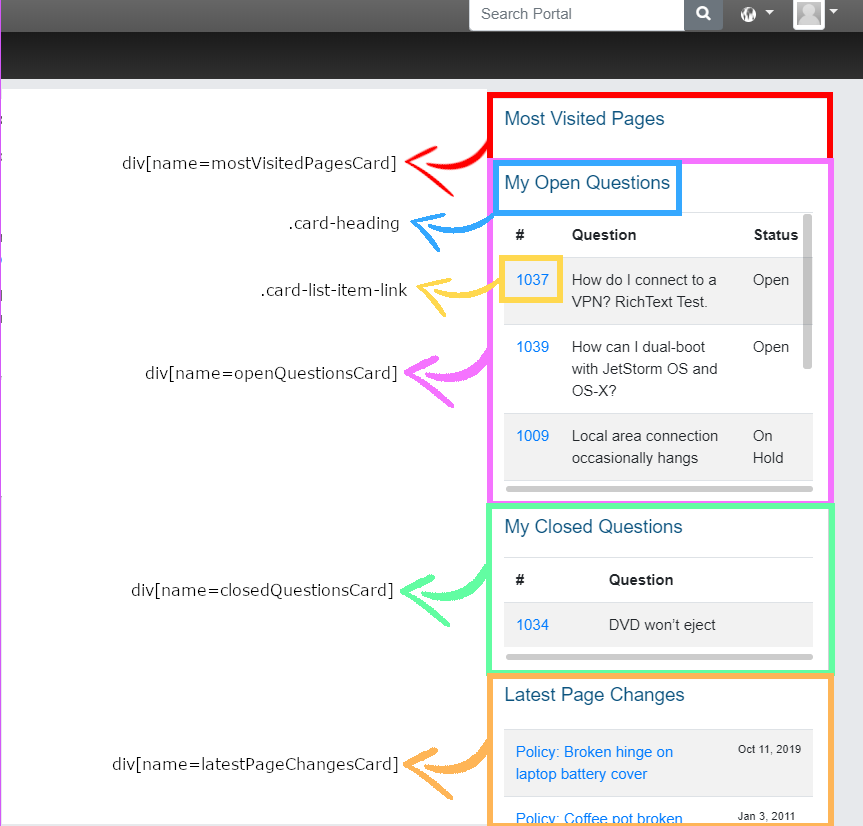
Task: Open closed question 1034
Action: [532, 625]
